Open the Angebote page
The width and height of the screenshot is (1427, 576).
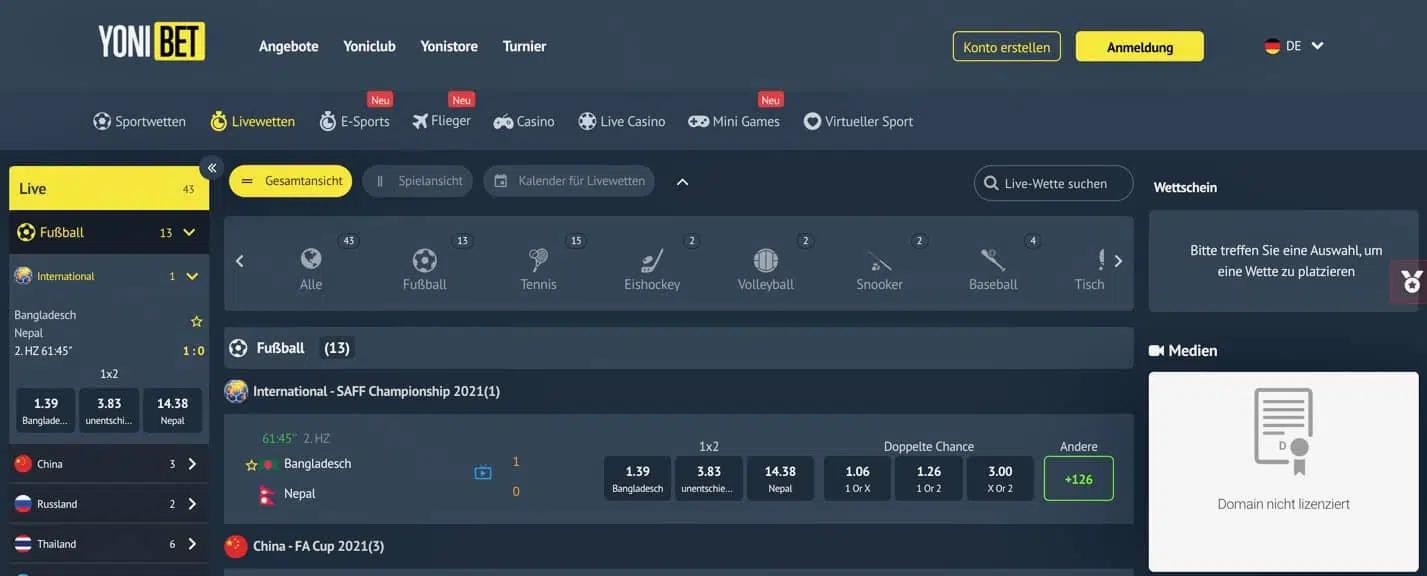(289, 46)
